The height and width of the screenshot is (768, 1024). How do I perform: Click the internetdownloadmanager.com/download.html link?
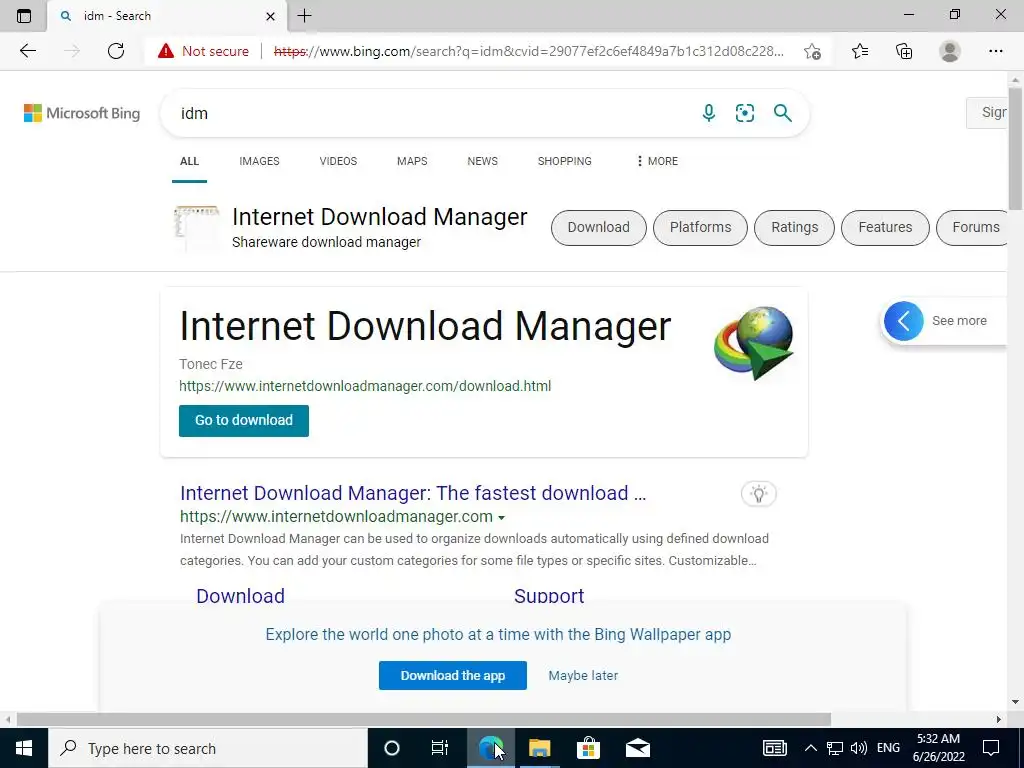coord(365,386)
